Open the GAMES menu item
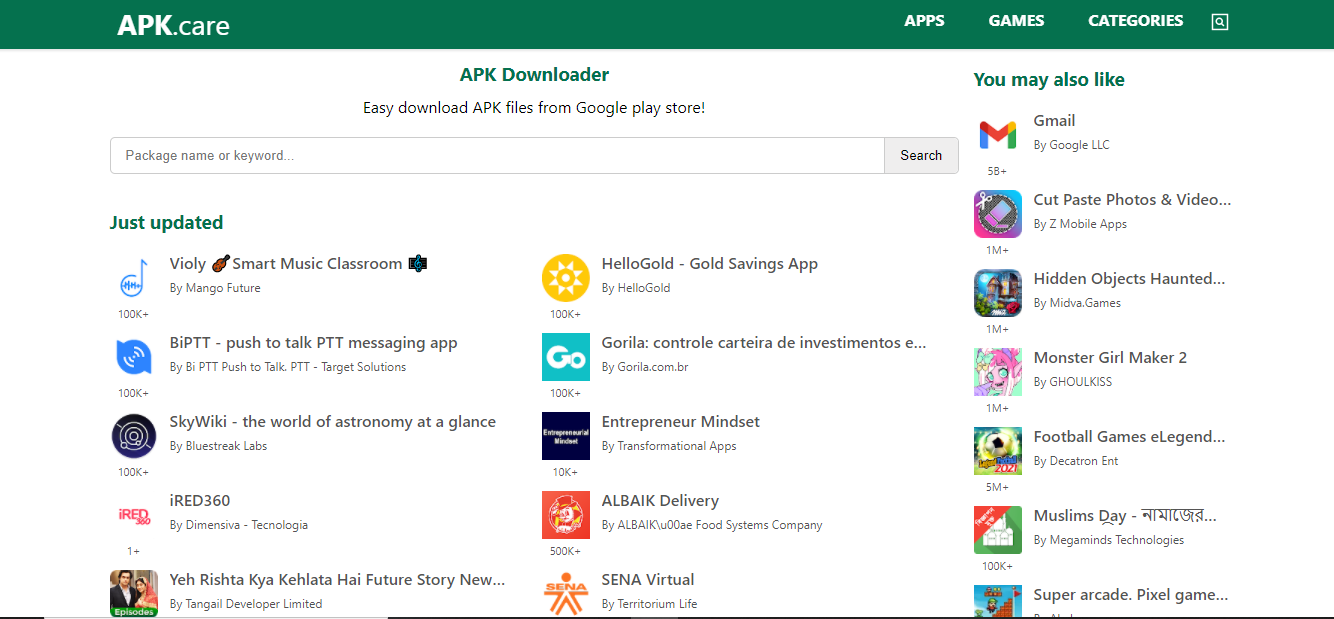Image resolution: width=1334 pixels, height=619 pixels. point(1016,20)
